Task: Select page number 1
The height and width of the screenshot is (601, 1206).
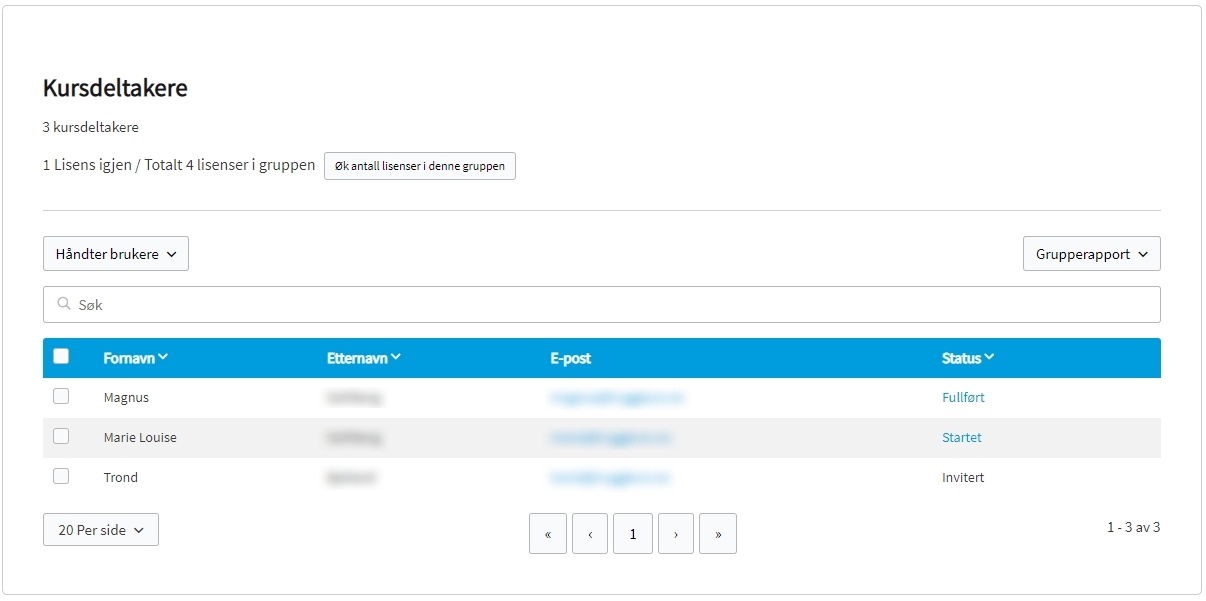Action: [633, 534]
